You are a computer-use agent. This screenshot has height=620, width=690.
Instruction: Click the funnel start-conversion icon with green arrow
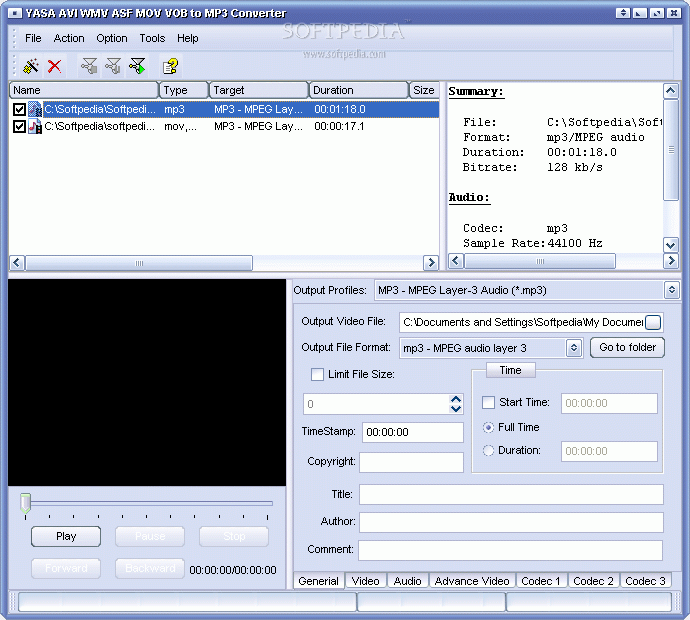tap(137, 66)
